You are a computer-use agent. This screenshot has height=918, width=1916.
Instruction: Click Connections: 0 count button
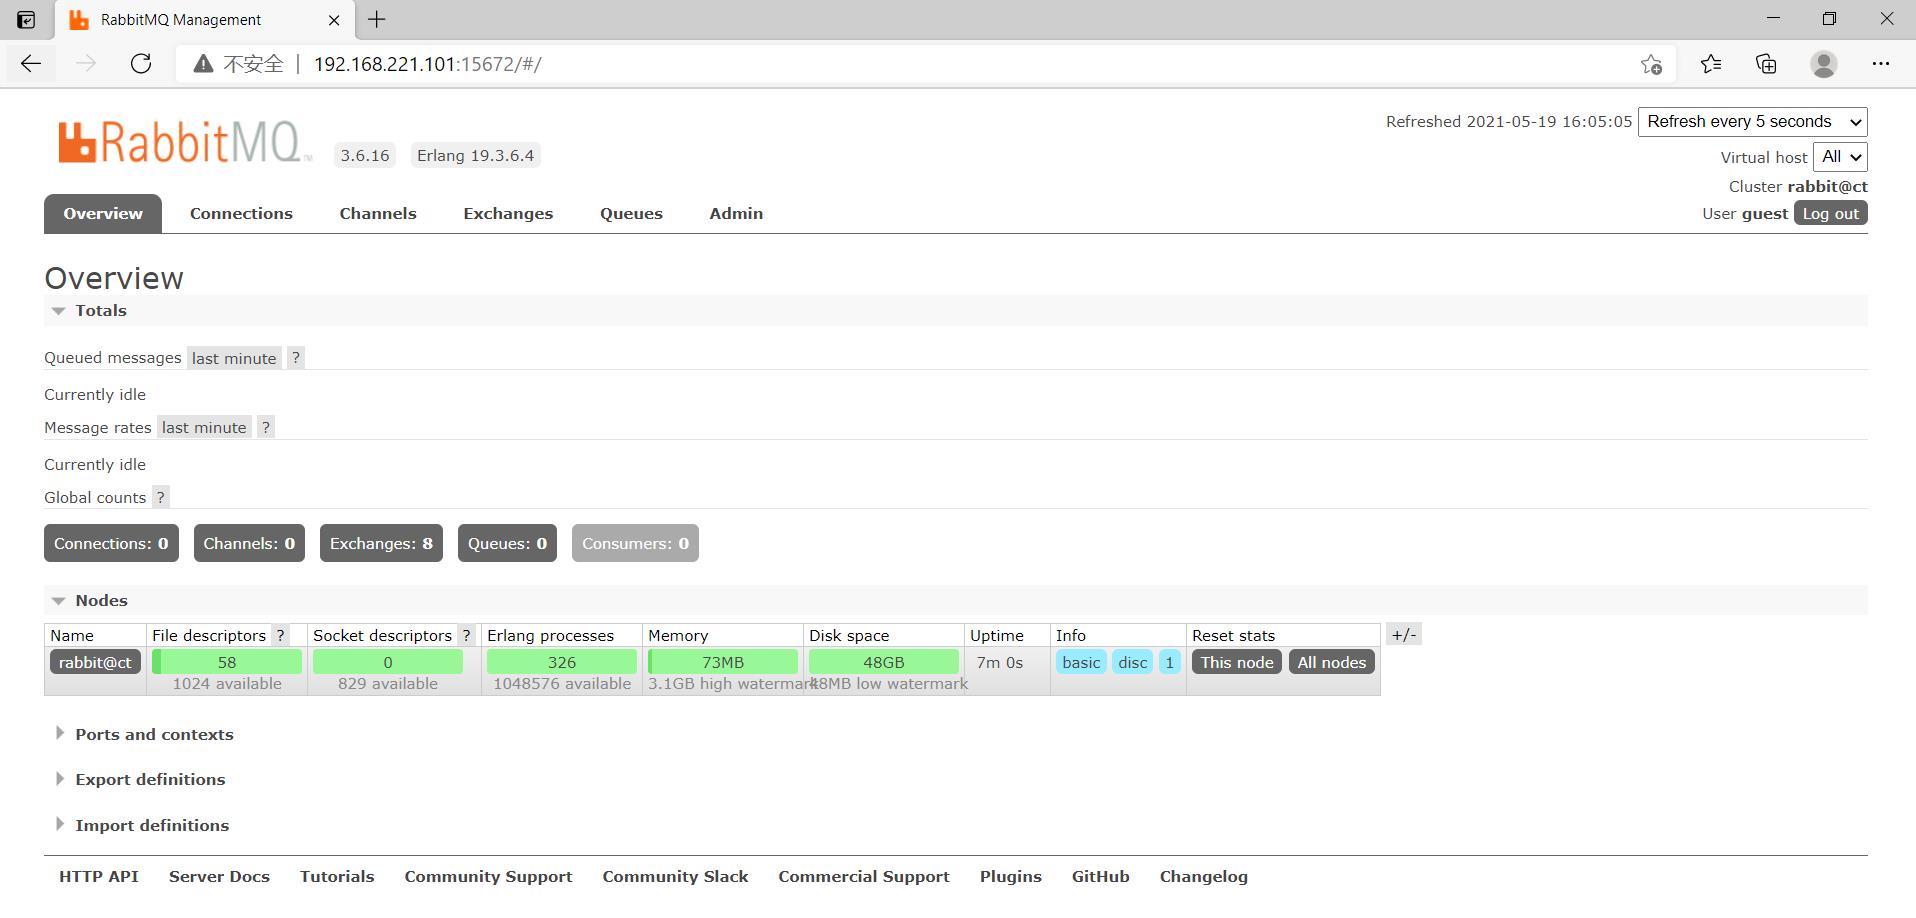[x=111, y=543]
